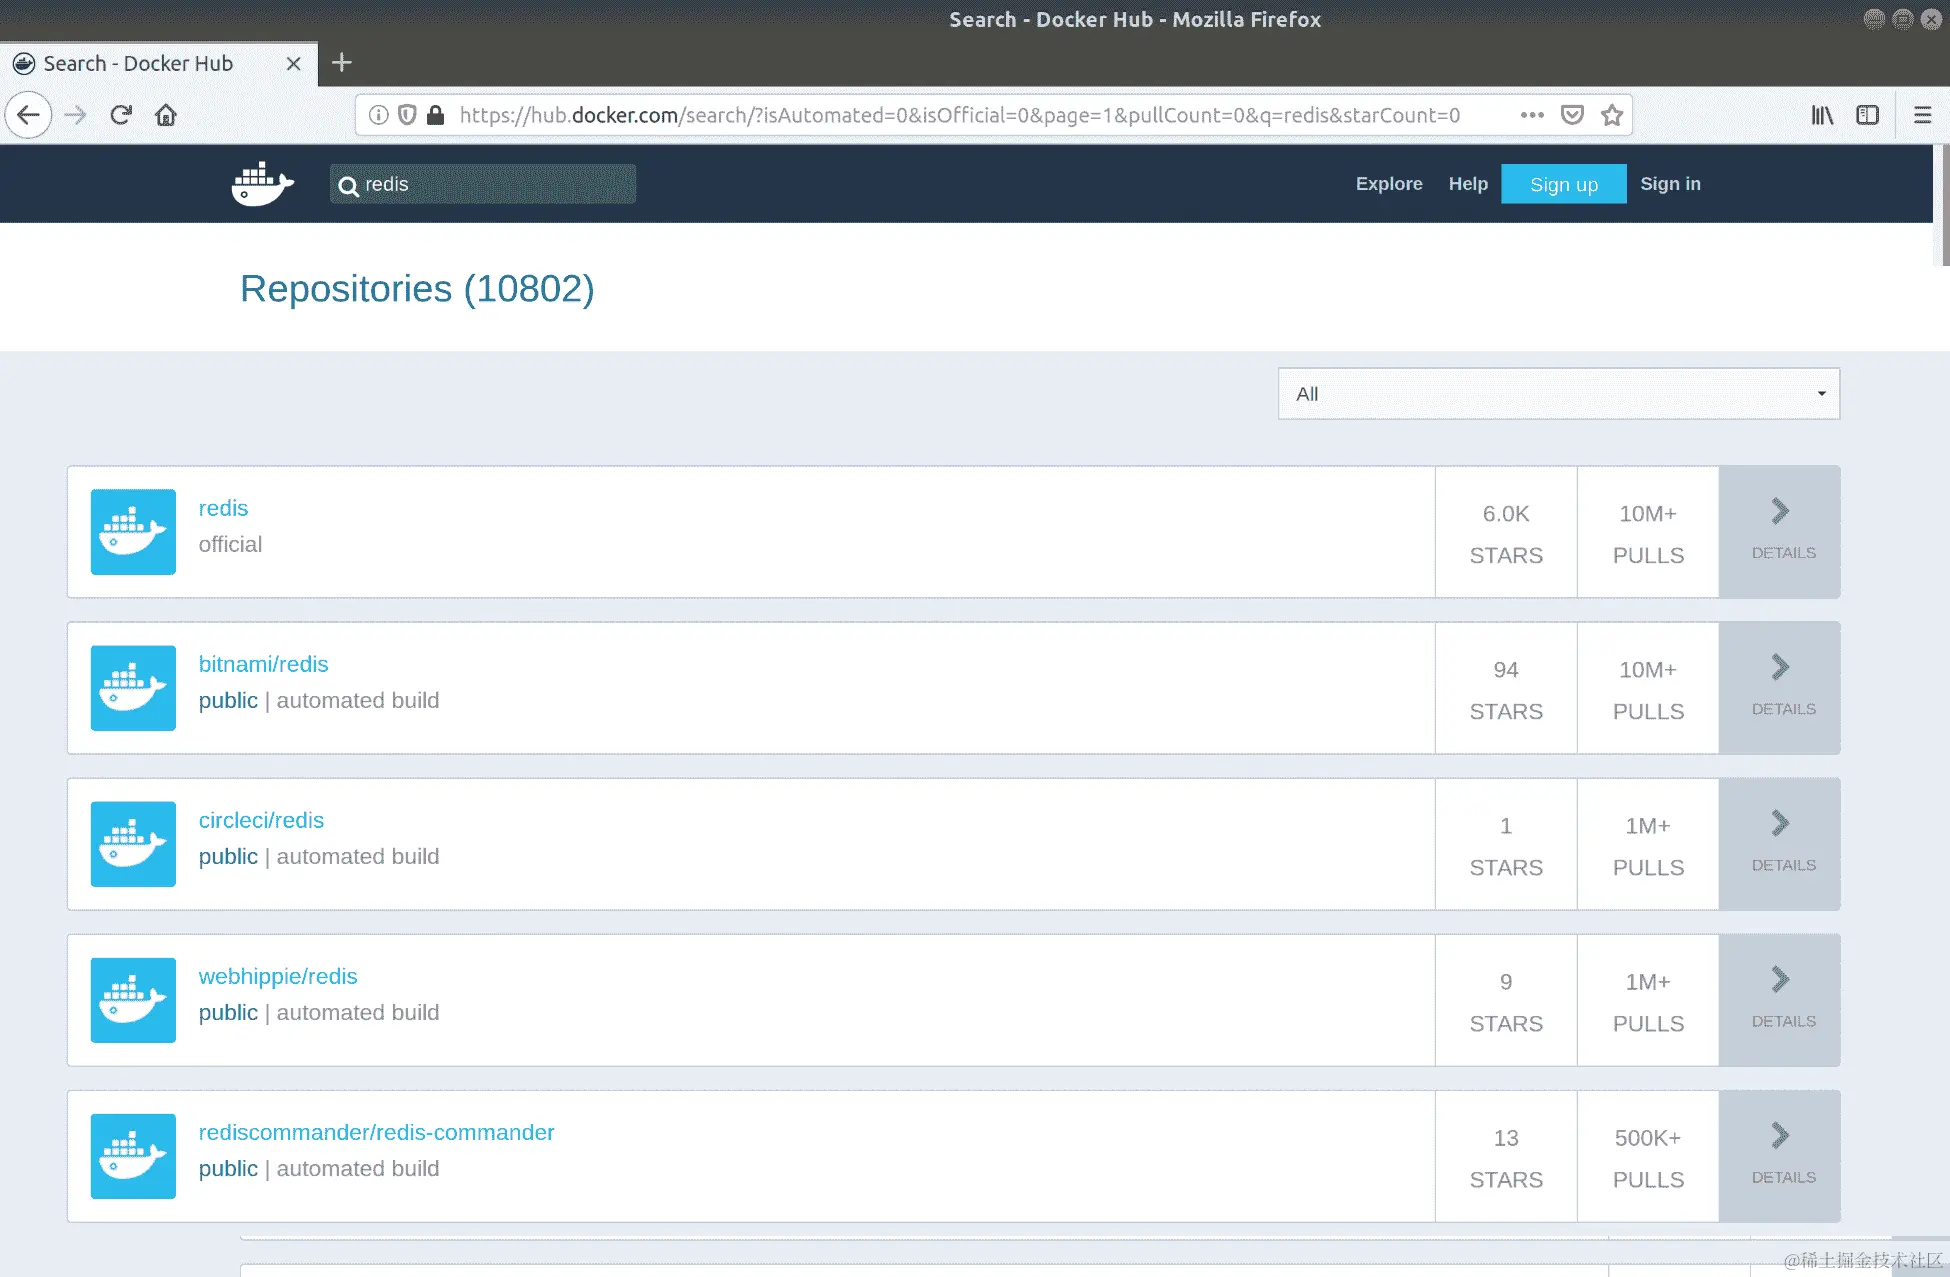Toggle the Firefox sidebar icon
This screenshot has height=1277, width=1950.
click(x=1867, y=115)
